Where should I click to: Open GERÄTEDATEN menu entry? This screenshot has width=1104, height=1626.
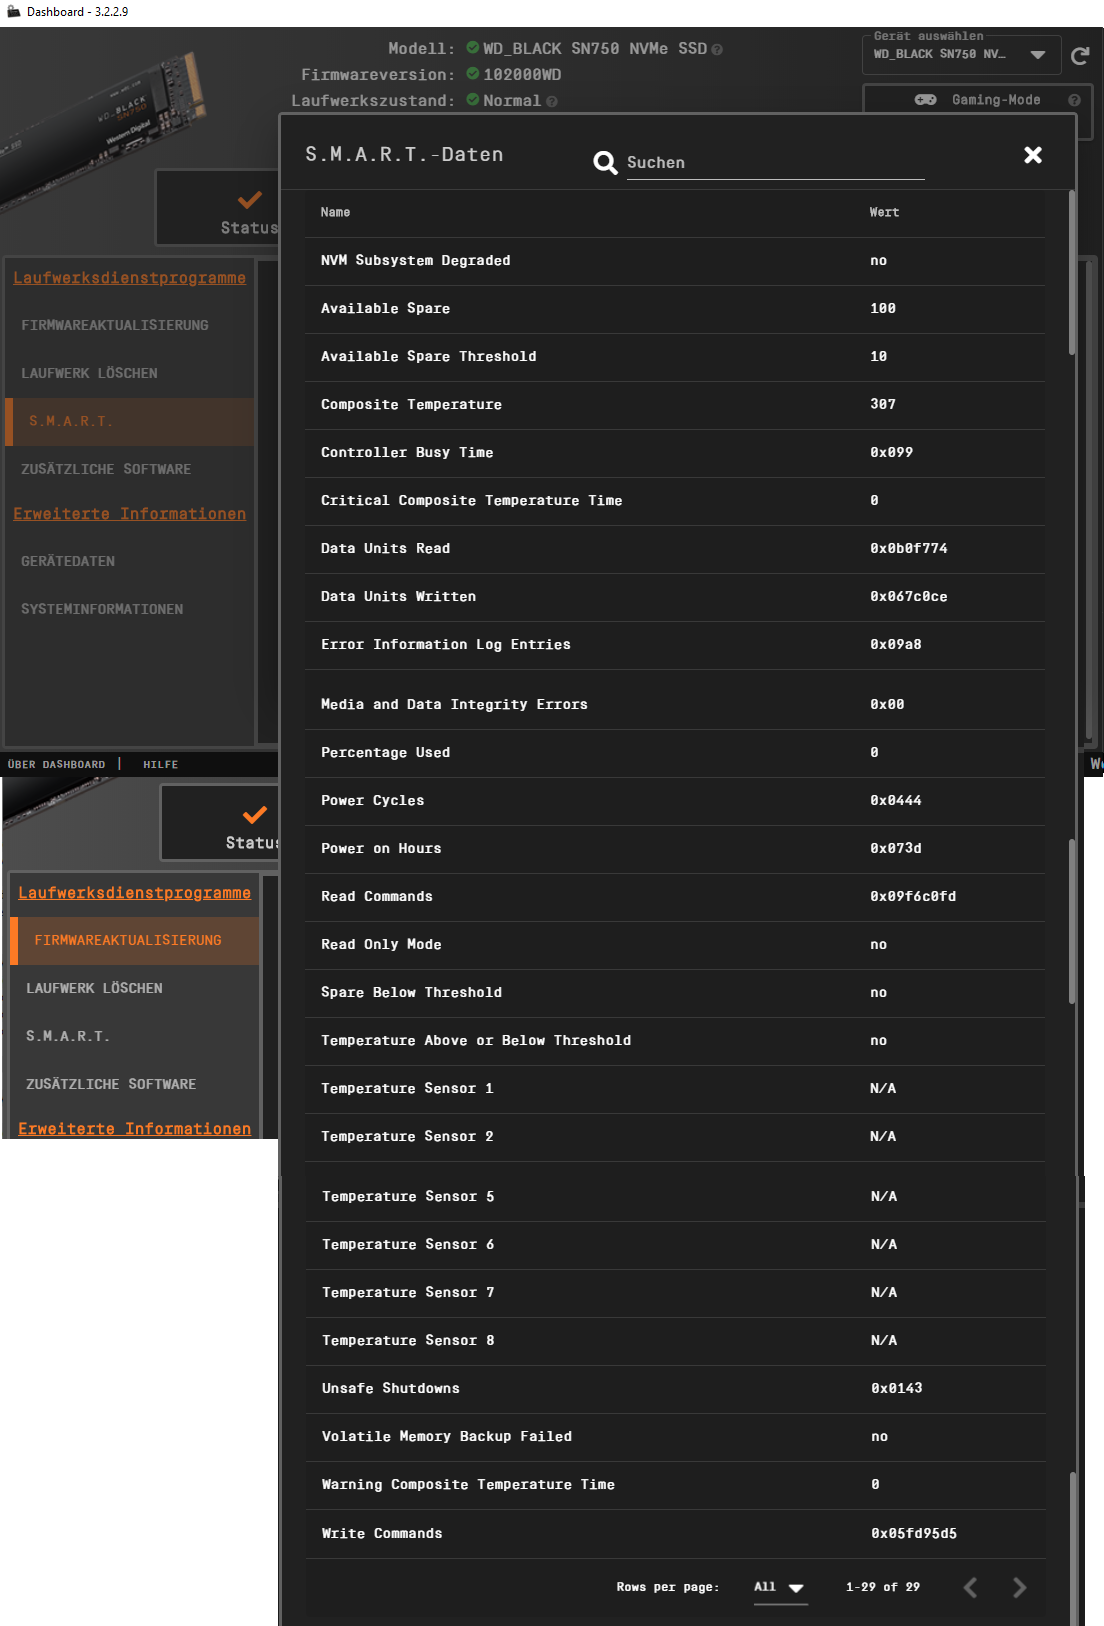point(130,561)
